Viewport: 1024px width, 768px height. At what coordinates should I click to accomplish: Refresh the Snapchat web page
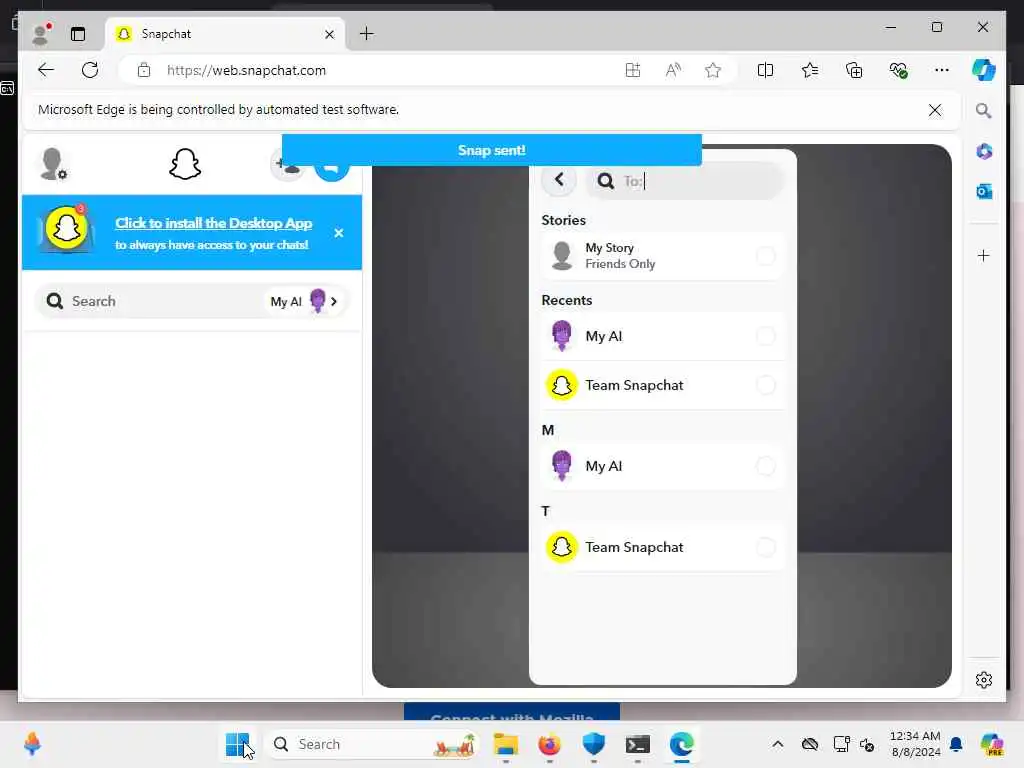point(90,70)
